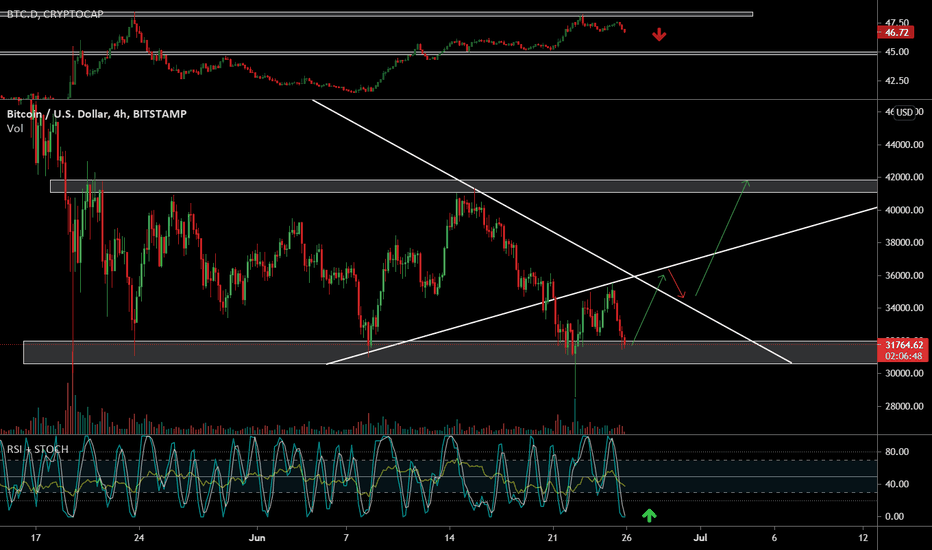Open the USD currency selector
932x550 pixels.
point(905,112)
